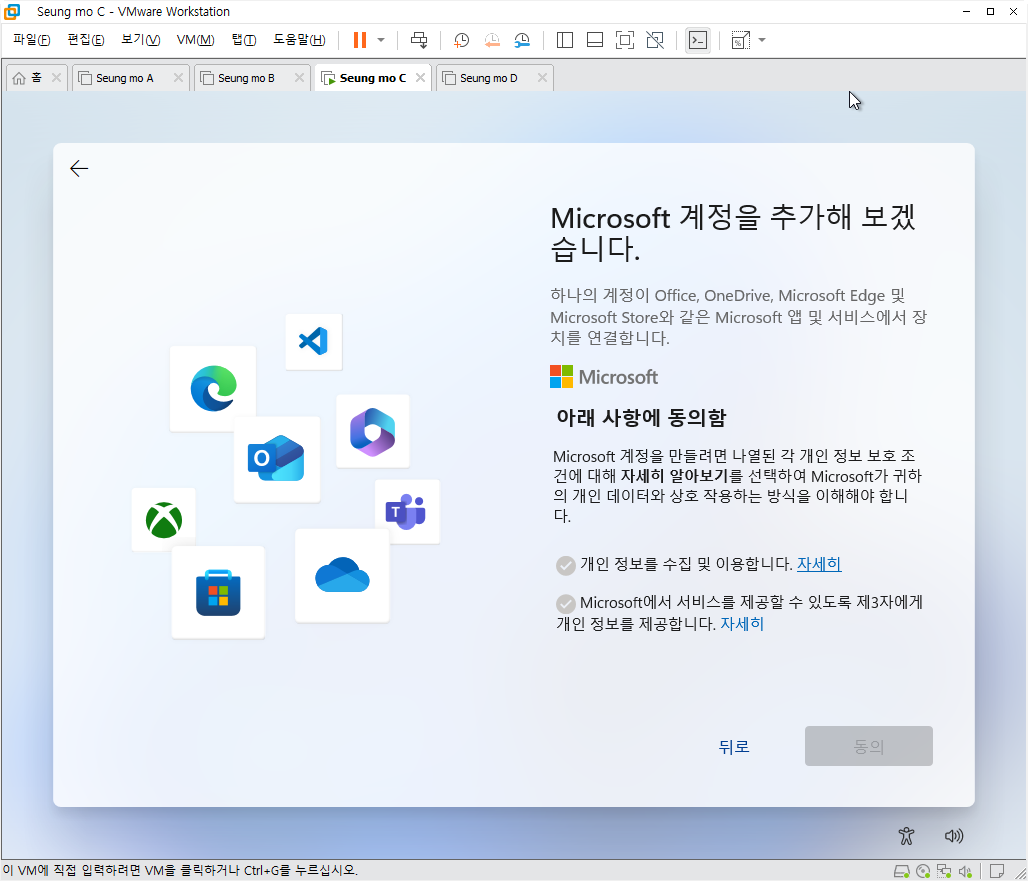Toggle the console view toolbar button
The width and height of the screenshot is (1028, 881).
(698, 41)
